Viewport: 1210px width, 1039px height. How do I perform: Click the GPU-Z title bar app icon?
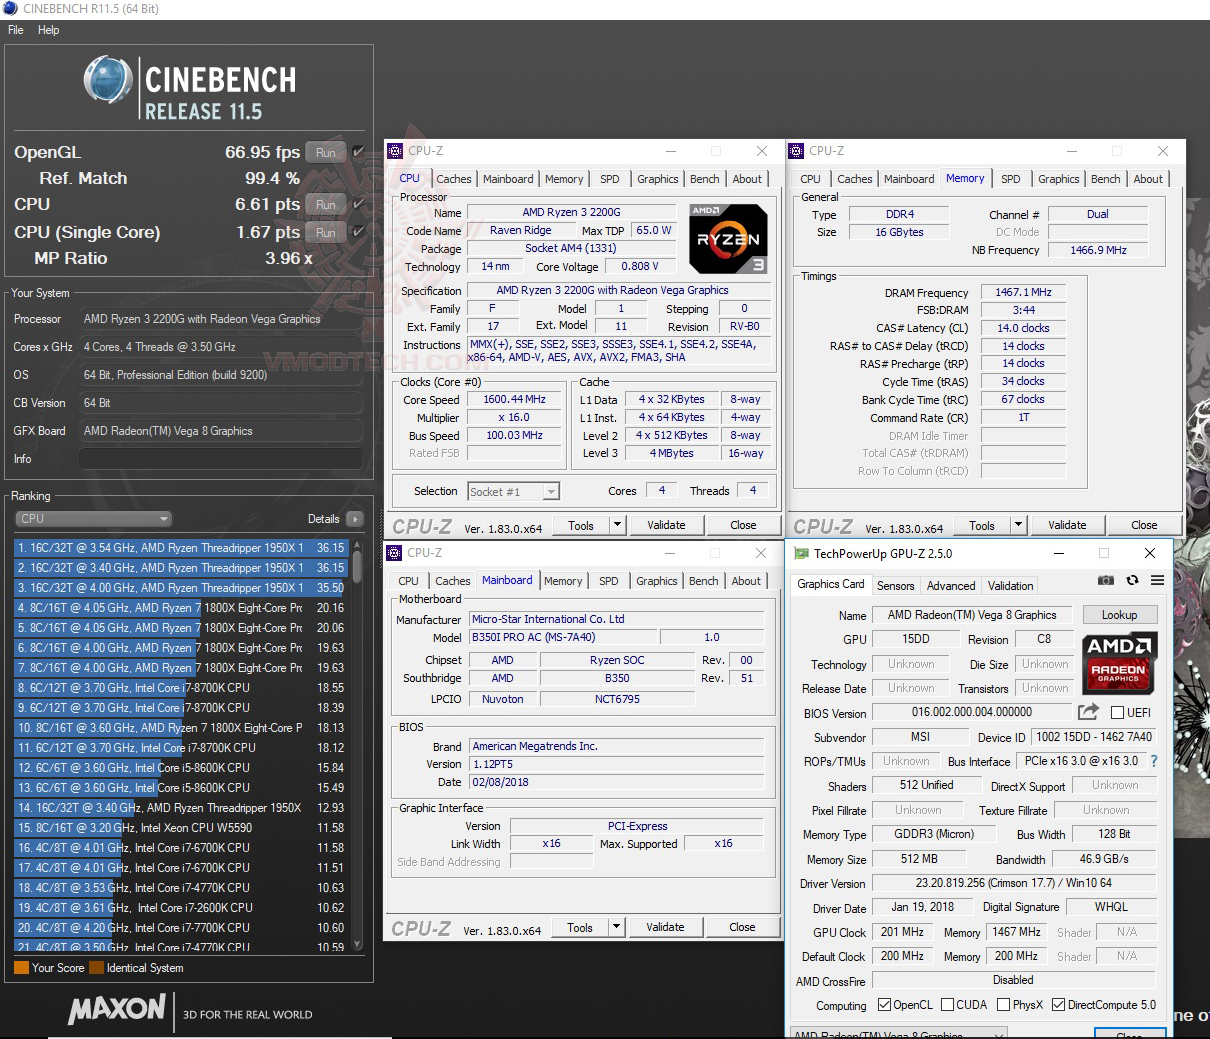coord(801,553)
